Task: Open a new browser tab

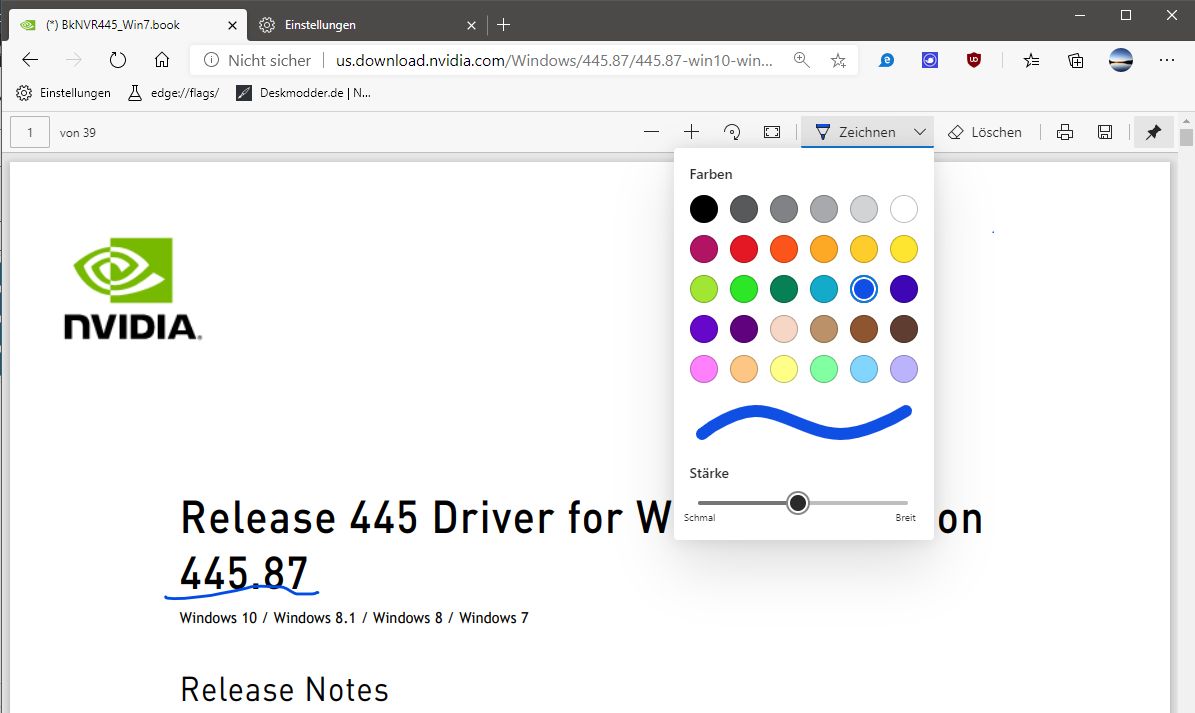Action: [503, 24]
